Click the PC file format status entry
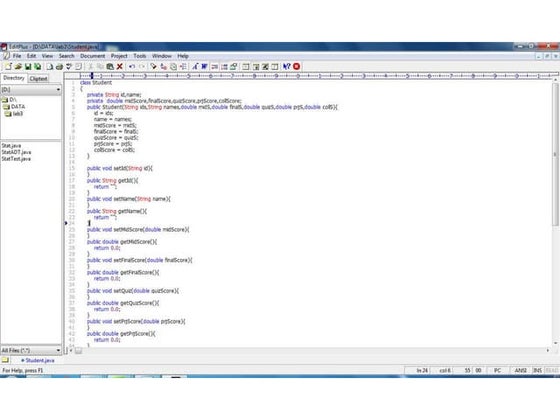 click(497, 370)
